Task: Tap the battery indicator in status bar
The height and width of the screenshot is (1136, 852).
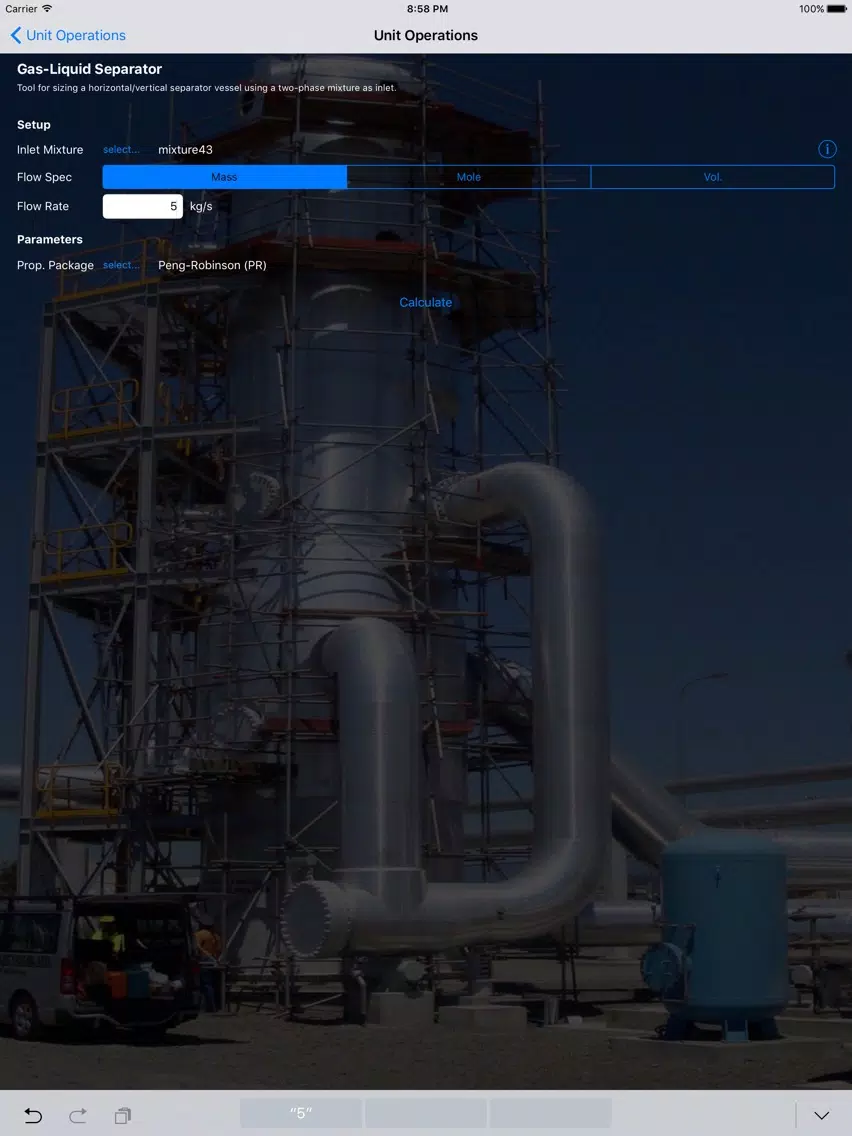Action: point(836,9)
